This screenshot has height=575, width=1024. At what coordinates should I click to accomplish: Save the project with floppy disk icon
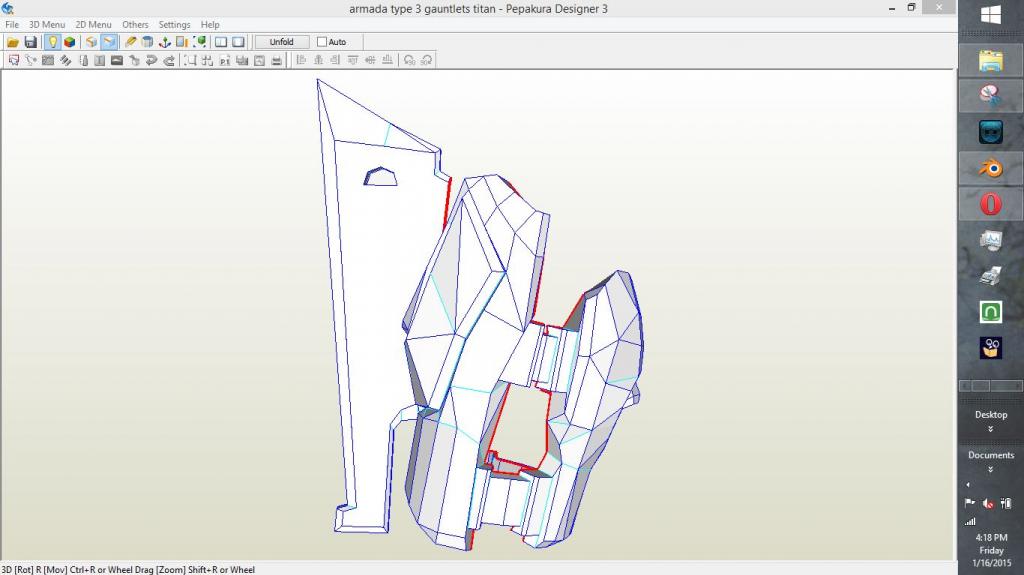(31, 42)
